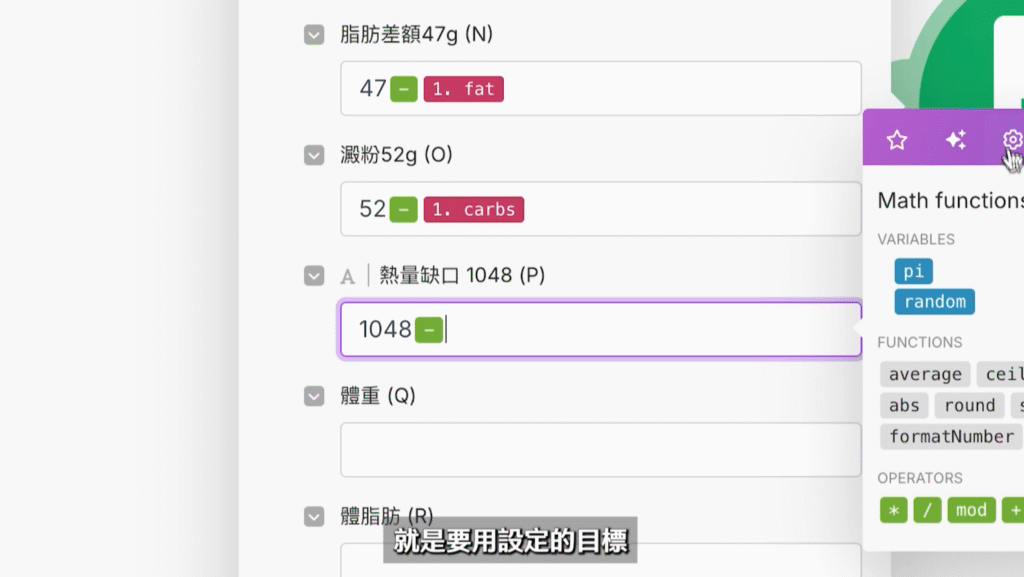Viewport: 1024px width, 577px height.
Task: Collapse the 體脂肪 (R) field chevron
Action: [314, 517]
